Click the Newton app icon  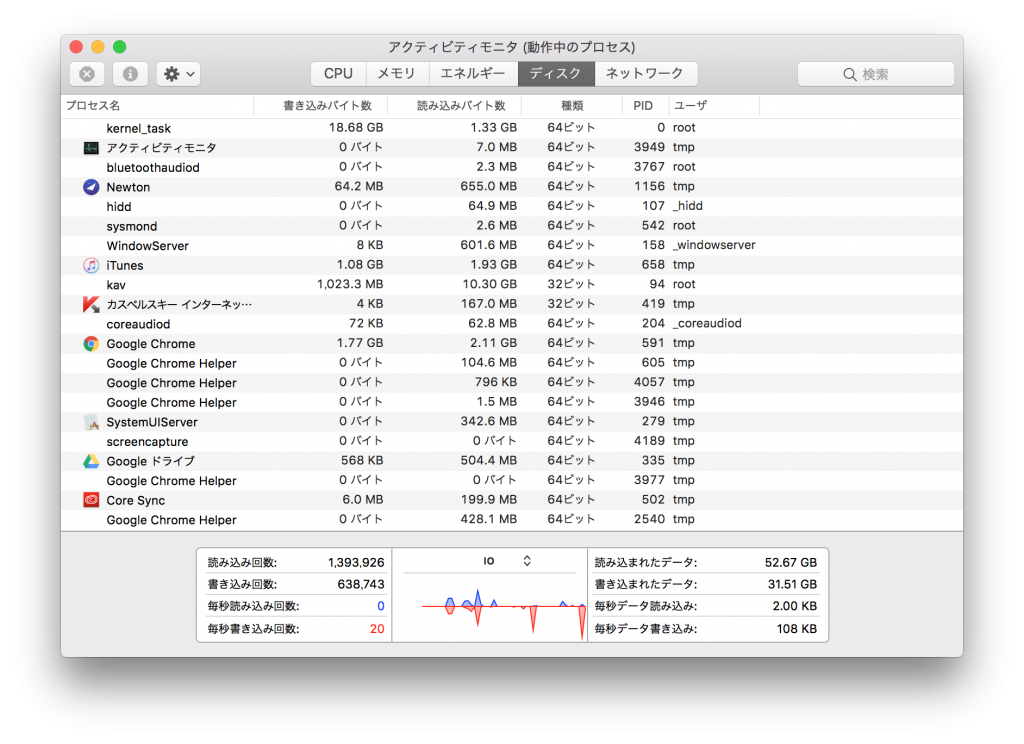click(x=91, y=187)
